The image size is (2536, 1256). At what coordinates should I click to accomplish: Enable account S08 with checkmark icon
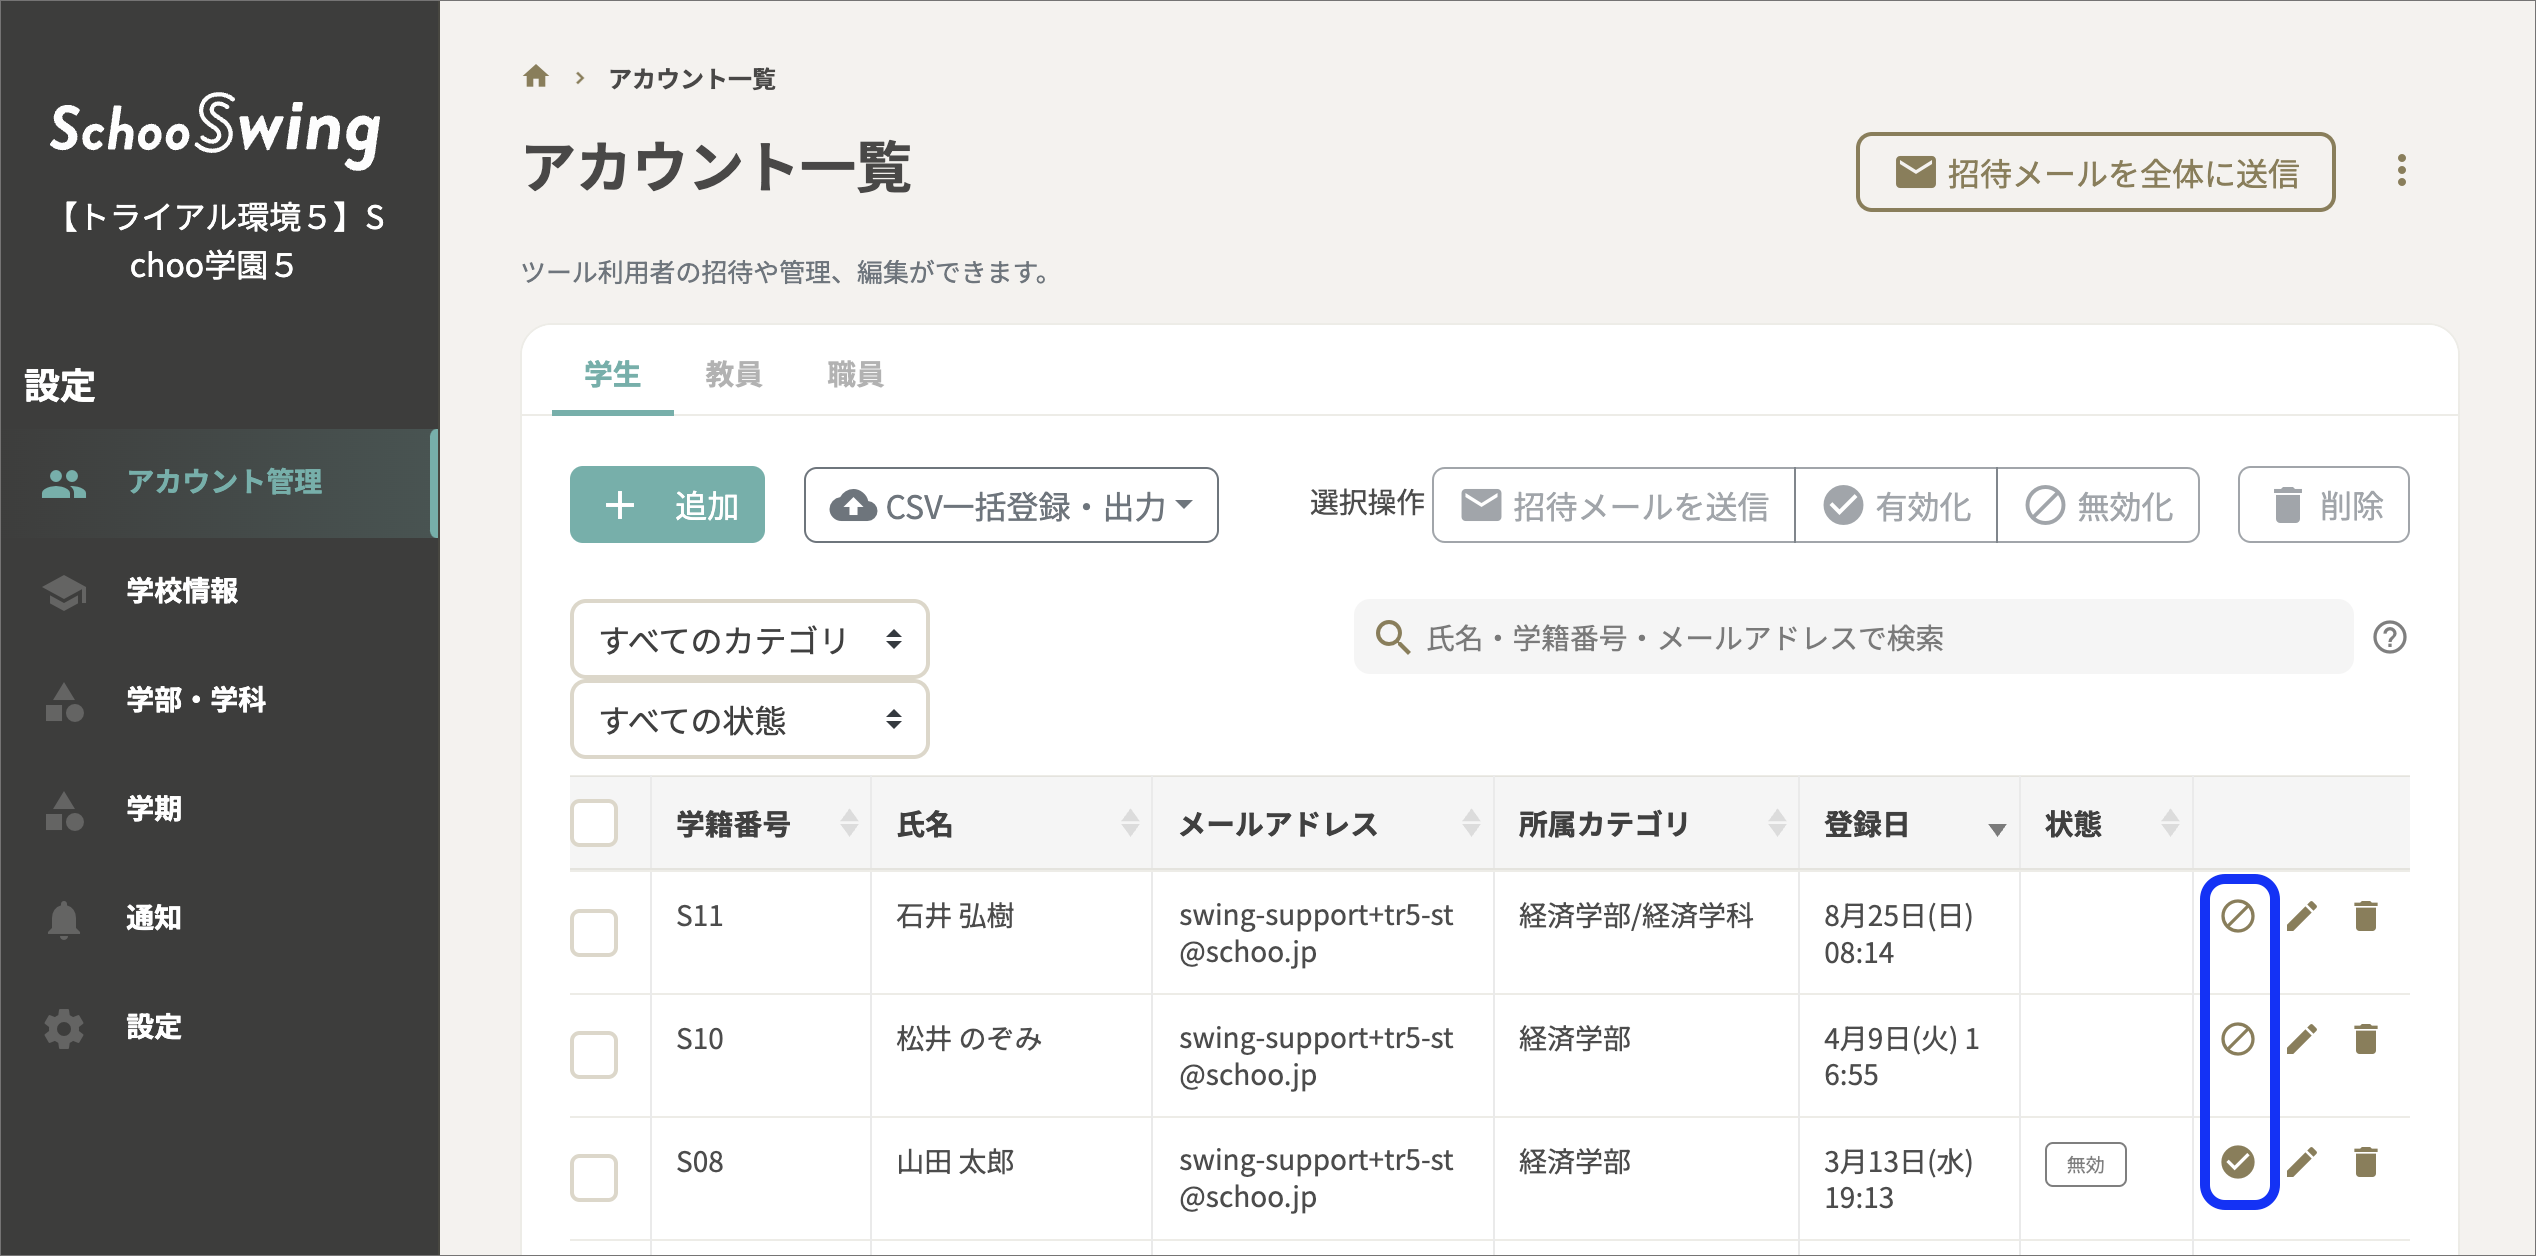click(2237, 1162)
